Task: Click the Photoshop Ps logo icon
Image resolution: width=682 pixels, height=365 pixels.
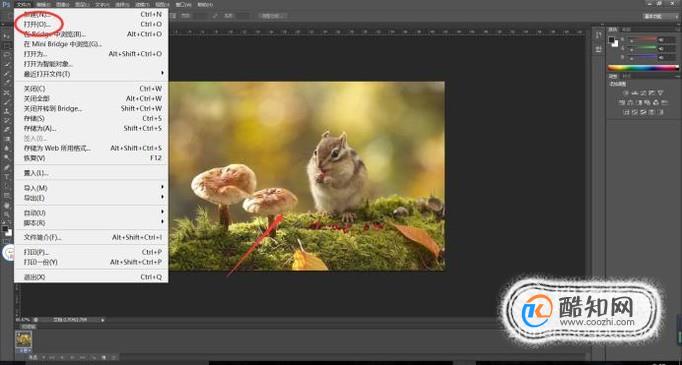Action: point(6,5)
